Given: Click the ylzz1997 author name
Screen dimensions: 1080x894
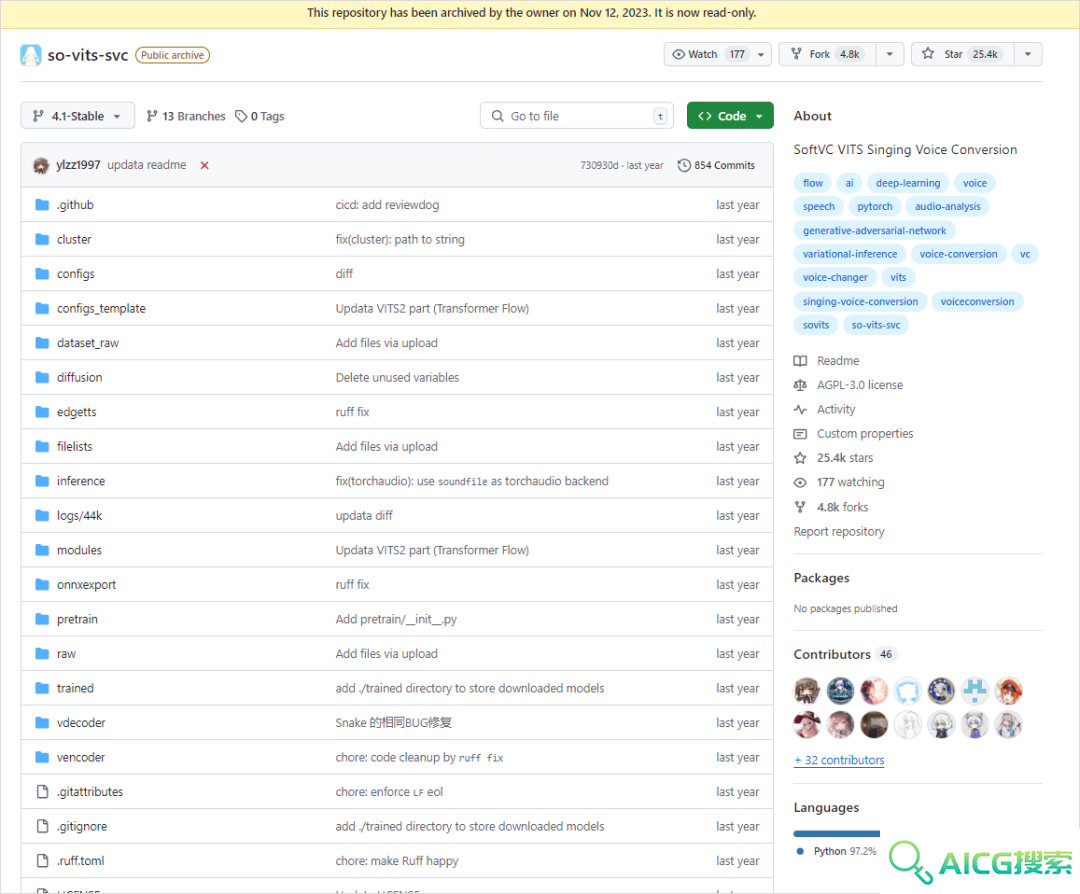Looking at the screenshot, I should tap(78, 165).
